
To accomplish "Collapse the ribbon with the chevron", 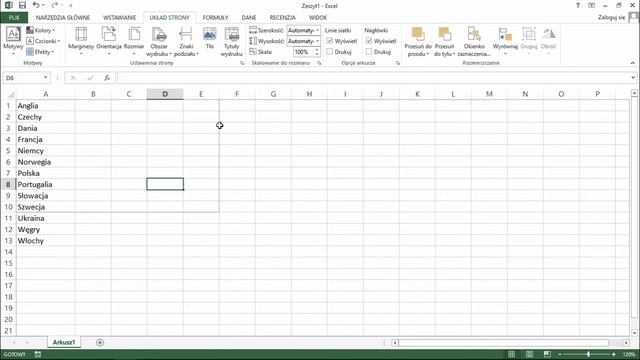I will point(633,63).
